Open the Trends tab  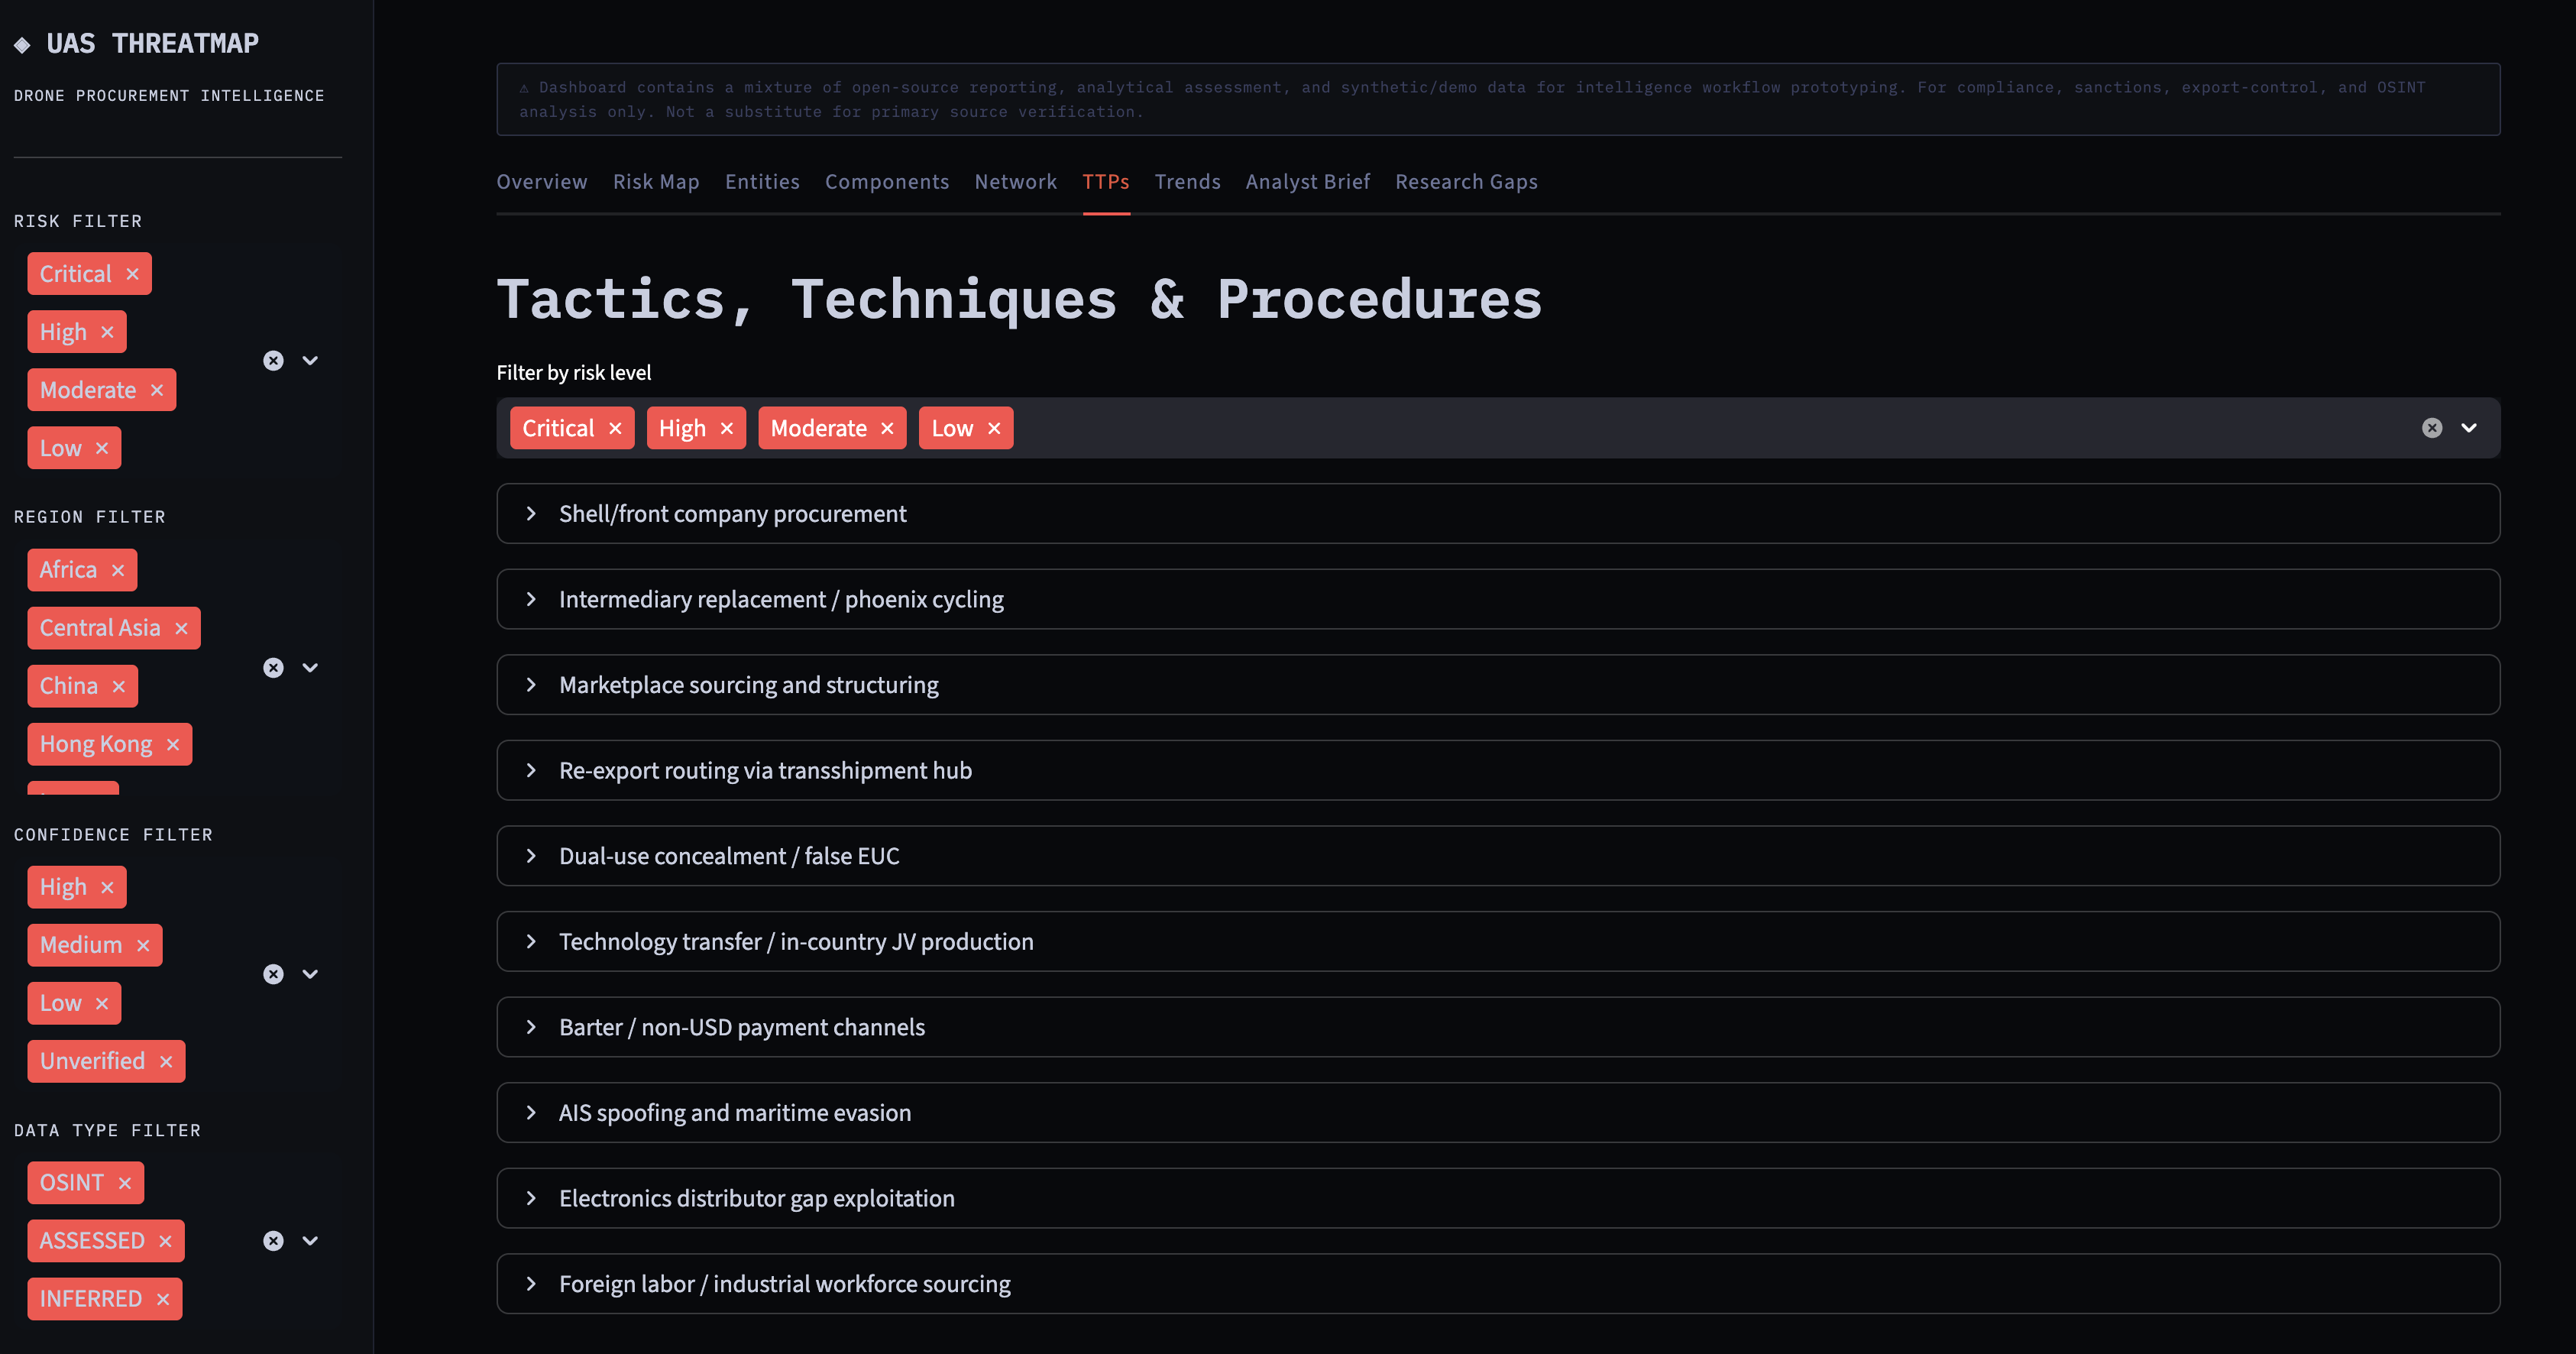click(x=1188, y=182)
